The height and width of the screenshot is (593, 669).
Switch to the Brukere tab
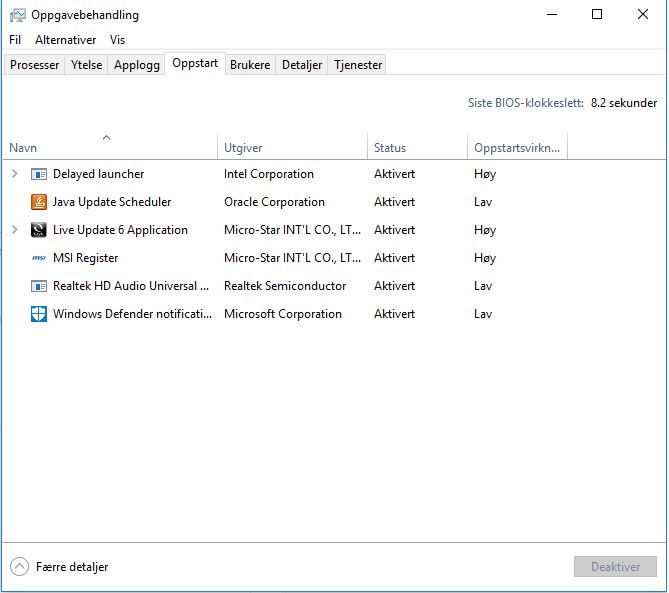[250, 65]
